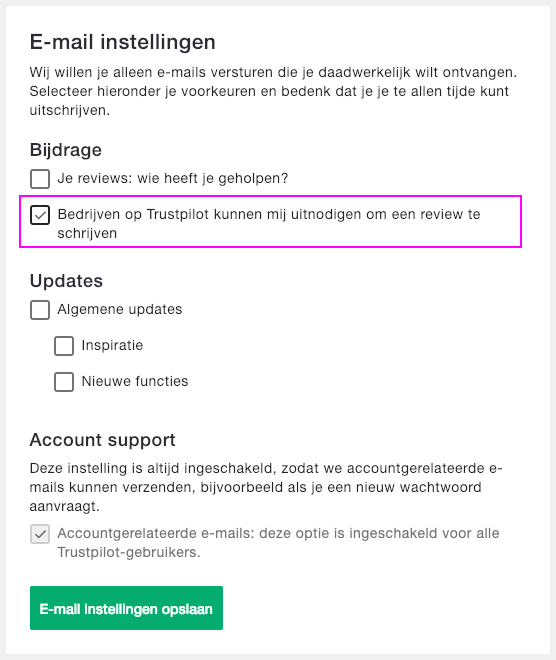The width and height of the screenshot is (556, 660).
Task: Click the greyed-out Accountgerelateerde e-mails checkbox
Action: [x=40, y=534]
